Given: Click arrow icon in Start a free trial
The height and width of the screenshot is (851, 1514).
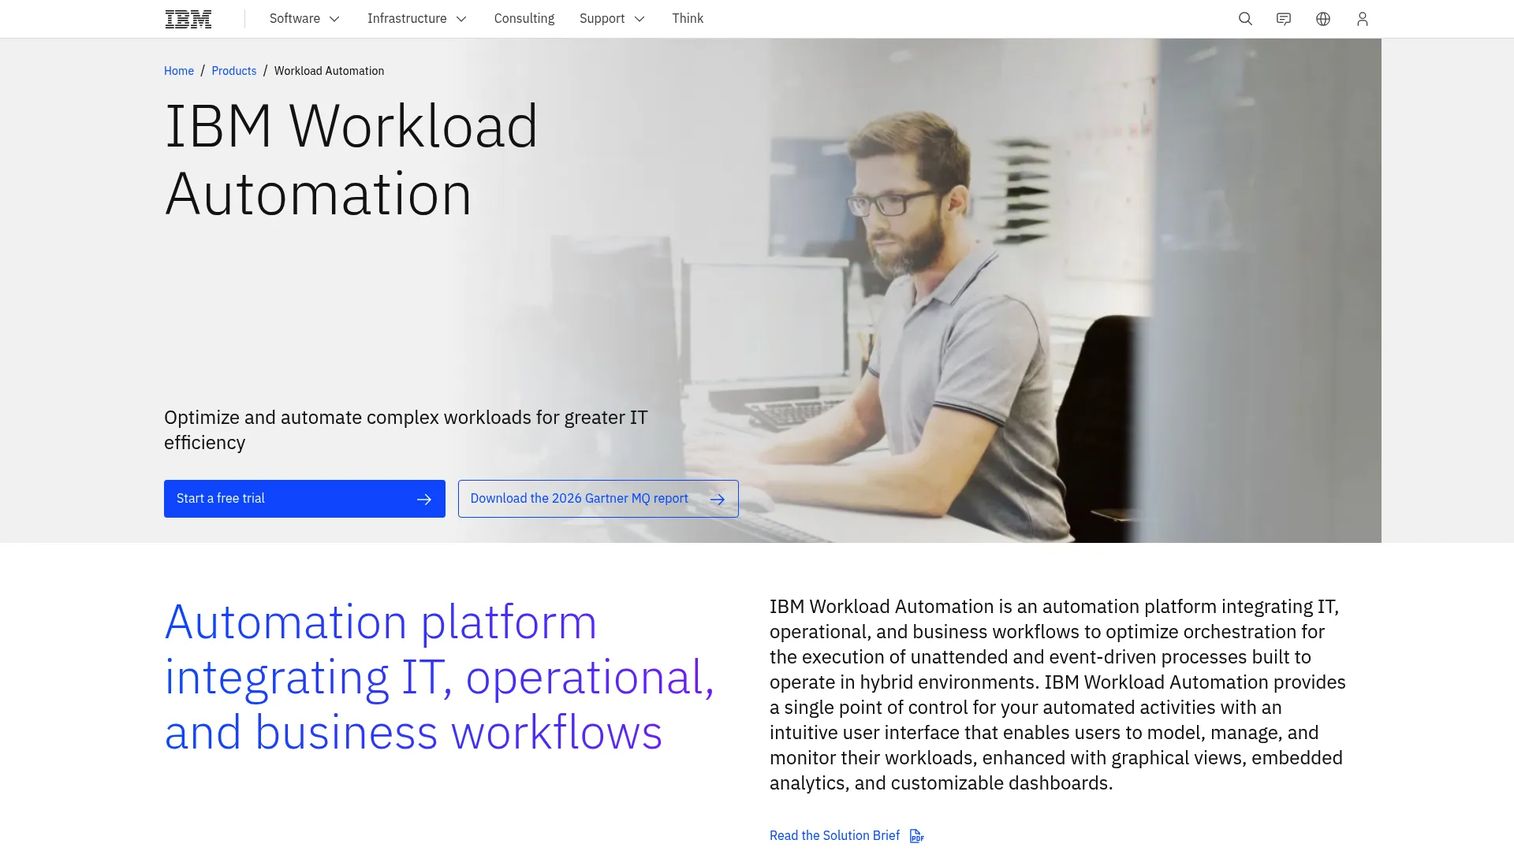Looking at the screenshot, I should 424,499.
